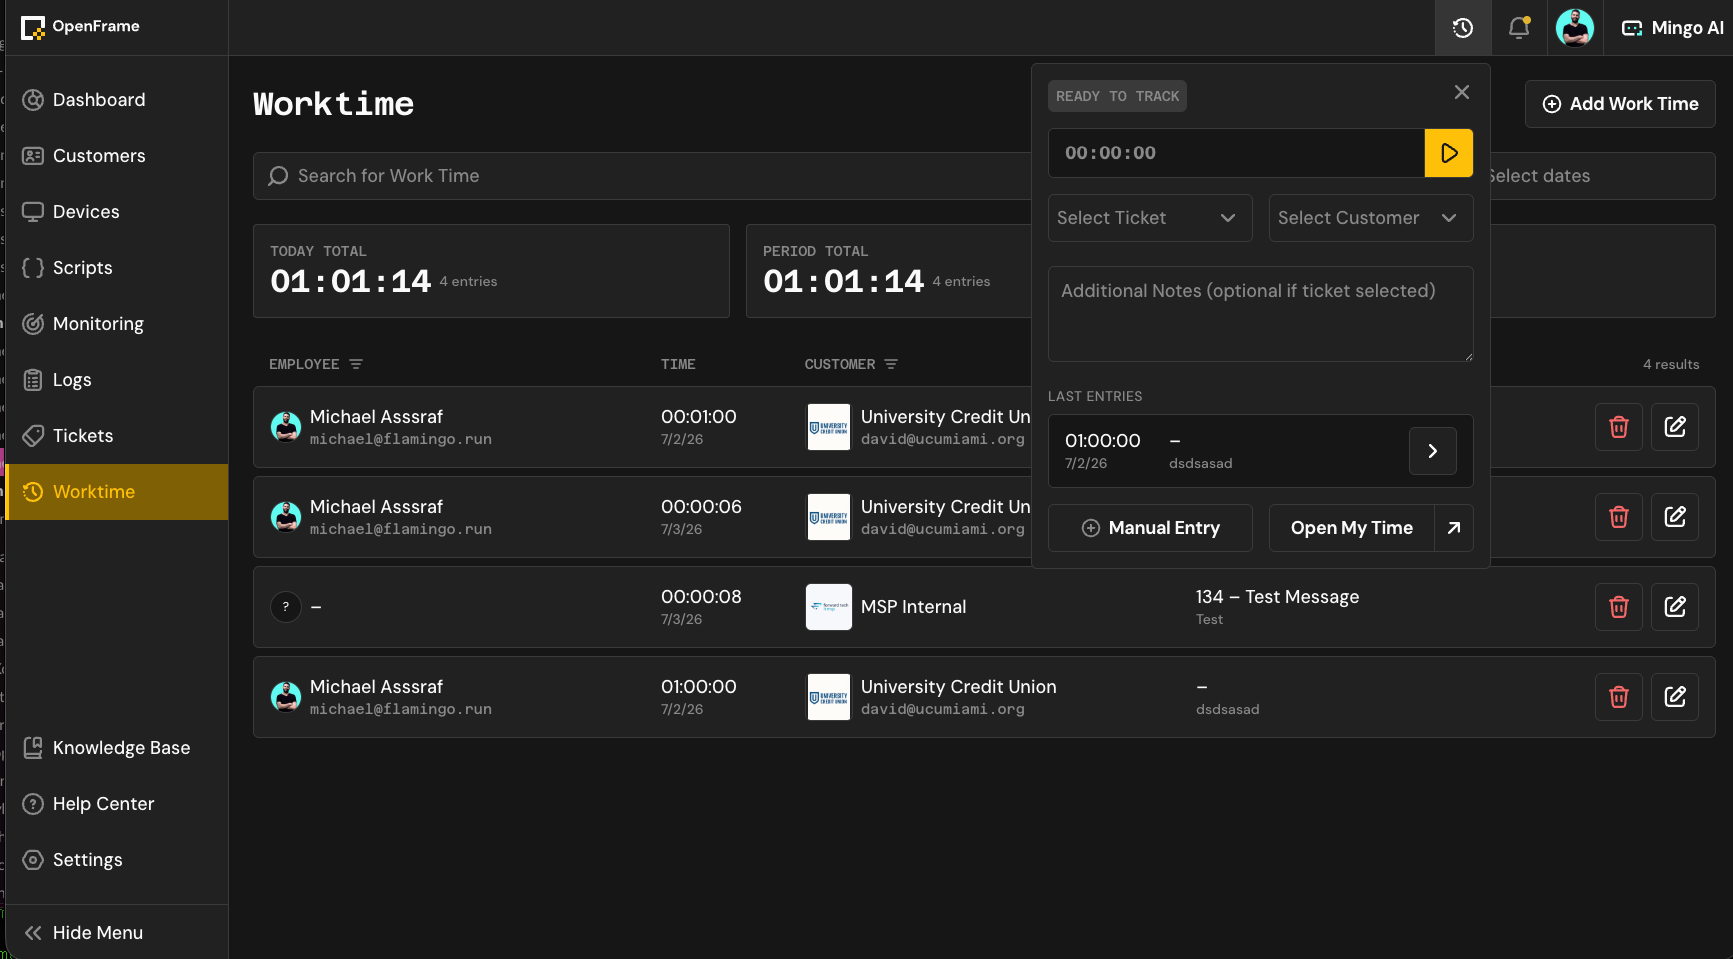Open Devices in the sidebar
Screen dimensions: 1733x959
(117, 212)
